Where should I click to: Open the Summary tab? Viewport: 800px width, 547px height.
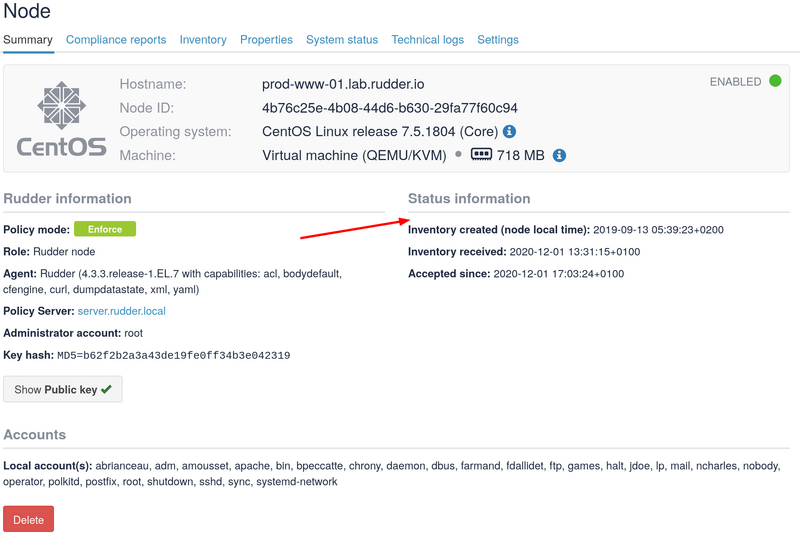click(x=28, y=40)
